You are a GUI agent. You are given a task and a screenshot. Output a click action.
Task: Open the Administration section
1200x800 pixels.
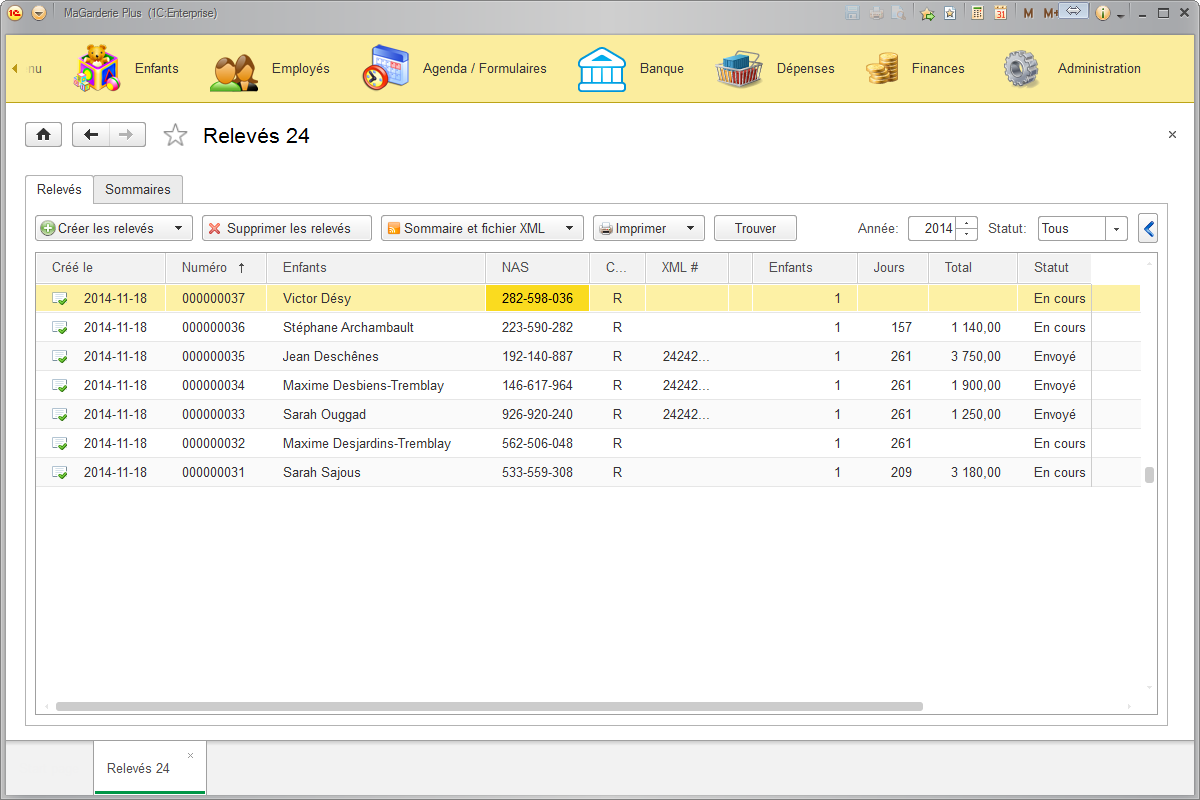coord(1099,68)
